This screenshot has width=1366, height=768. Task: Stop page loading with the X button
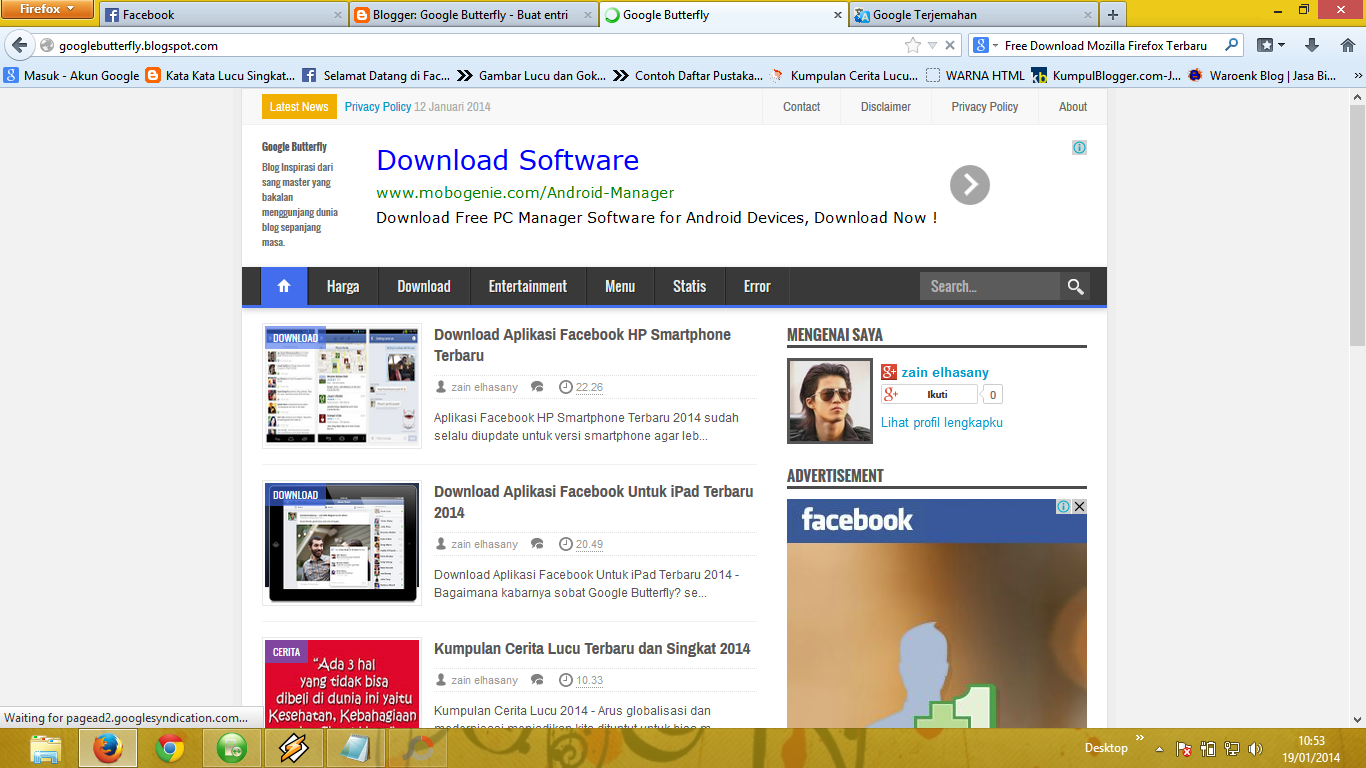tap(950, 45)
